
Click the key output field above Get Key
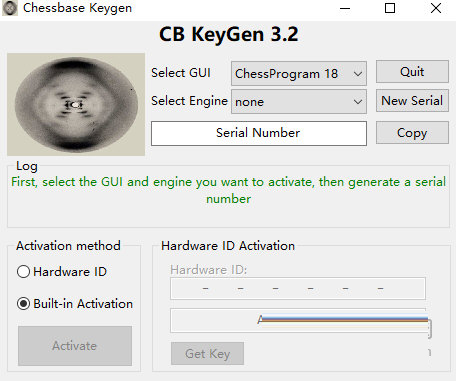coord(298,320)
